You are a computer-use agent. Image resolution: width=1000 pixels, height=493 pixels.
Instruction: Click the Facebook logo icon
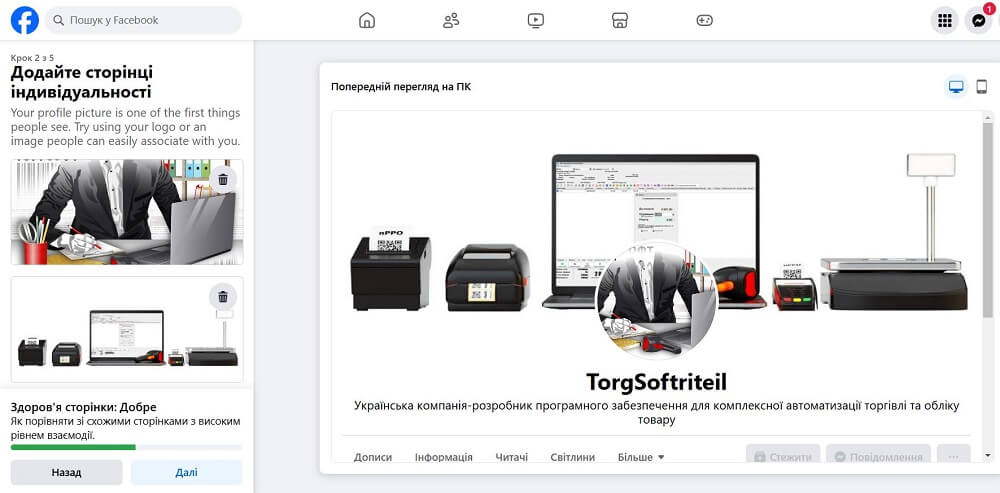pos(24,20)
